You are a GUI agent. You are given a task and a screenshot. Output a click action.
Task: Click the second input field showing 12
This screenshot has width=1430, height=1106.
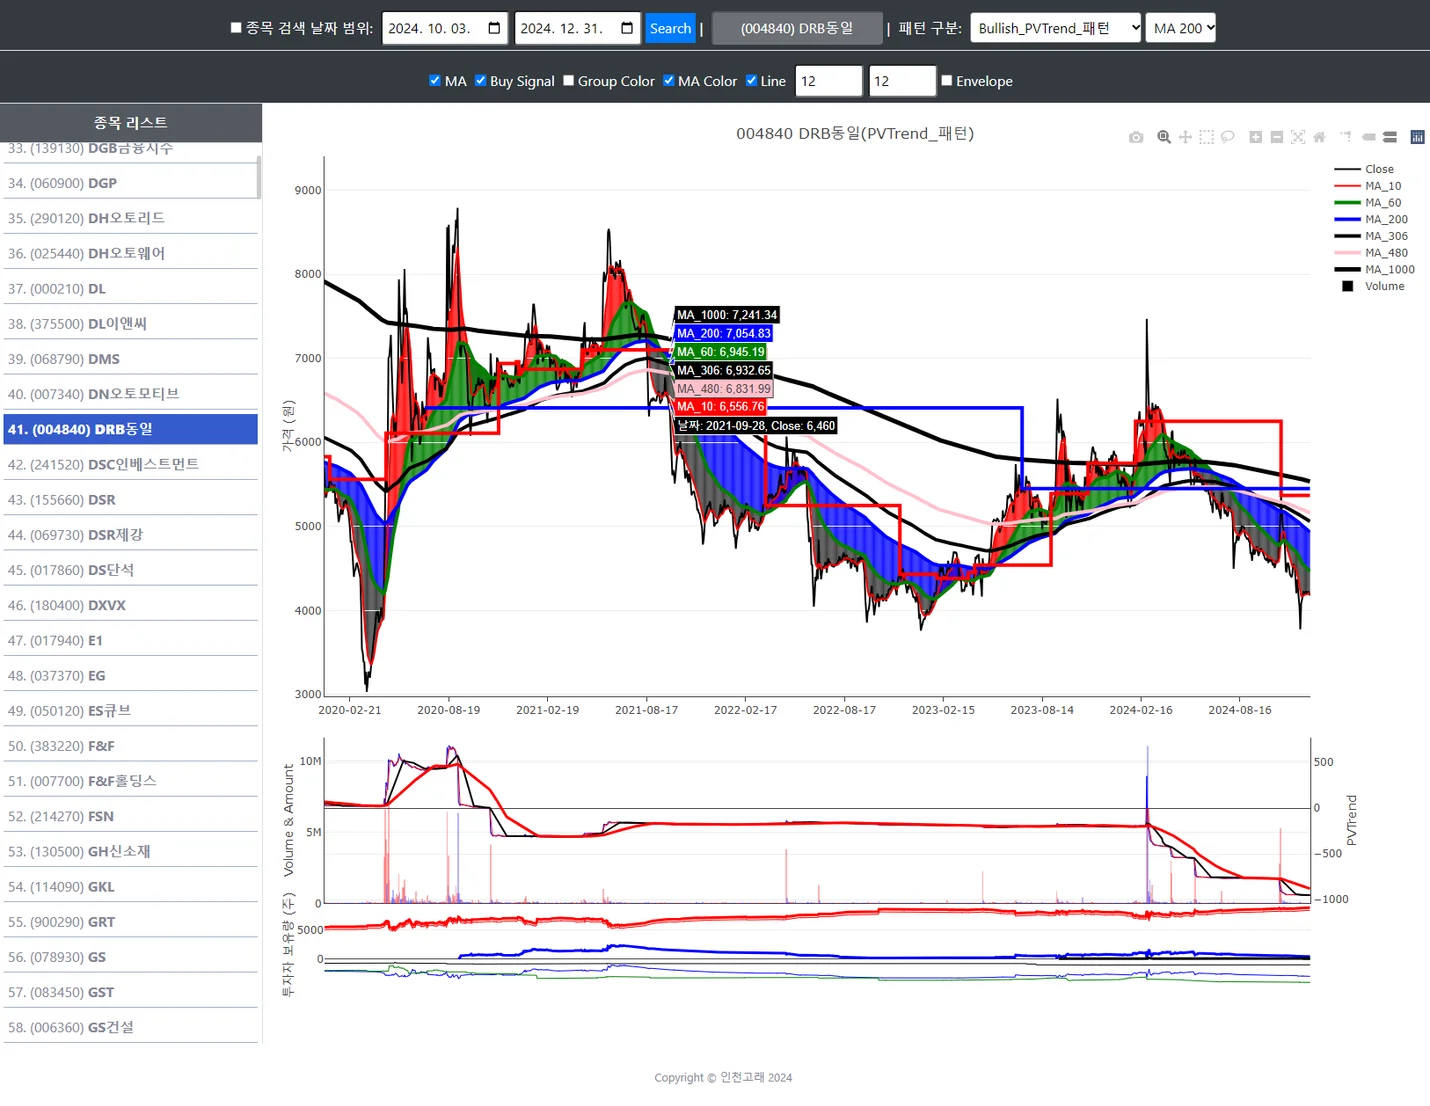(x=902, y=81)
